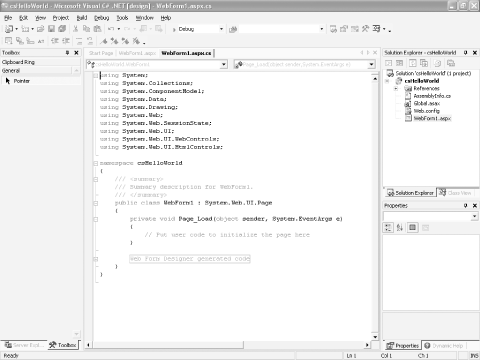Click the Cut scissors icon
This screenshot has width=481, height=360.
click(x=76, y=29)
